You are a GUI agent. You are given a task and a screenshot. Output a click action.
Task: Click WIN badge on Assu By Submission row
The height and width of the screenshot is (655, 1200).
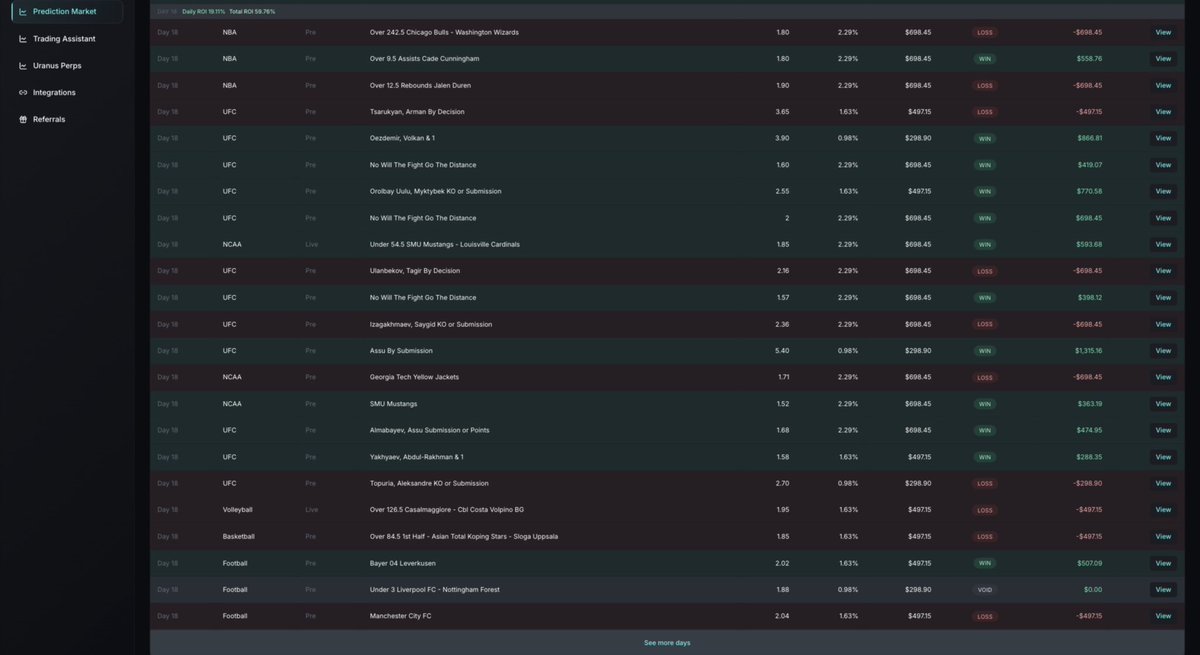985,351
